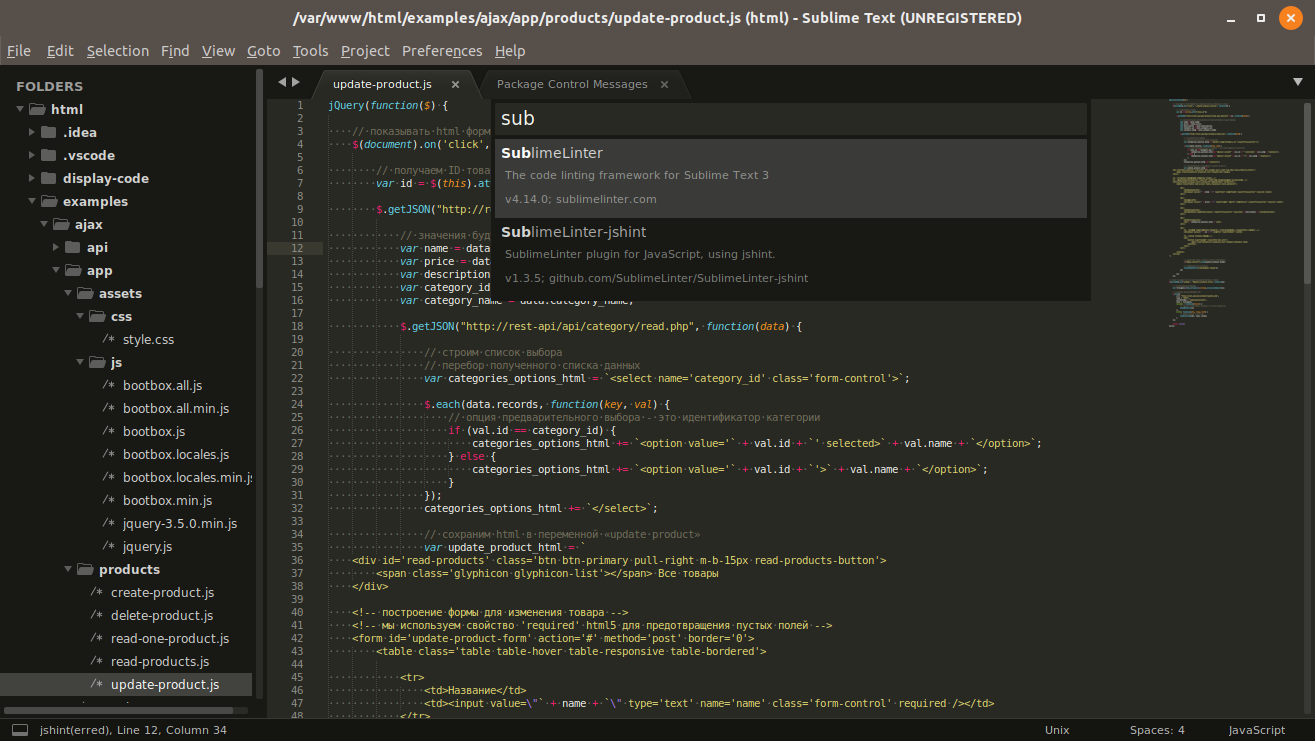
Task: Open the Goto menu
Action: 264,51
